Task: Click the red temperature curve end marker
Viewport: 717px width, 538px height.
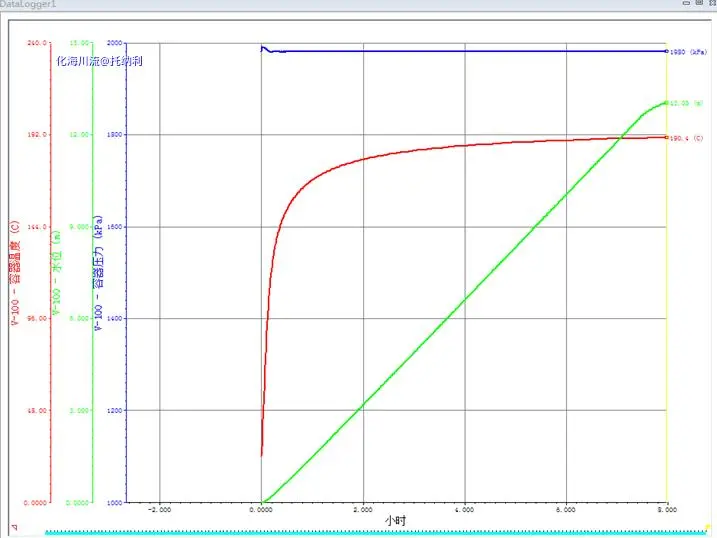Action: (x=667, y=137)
